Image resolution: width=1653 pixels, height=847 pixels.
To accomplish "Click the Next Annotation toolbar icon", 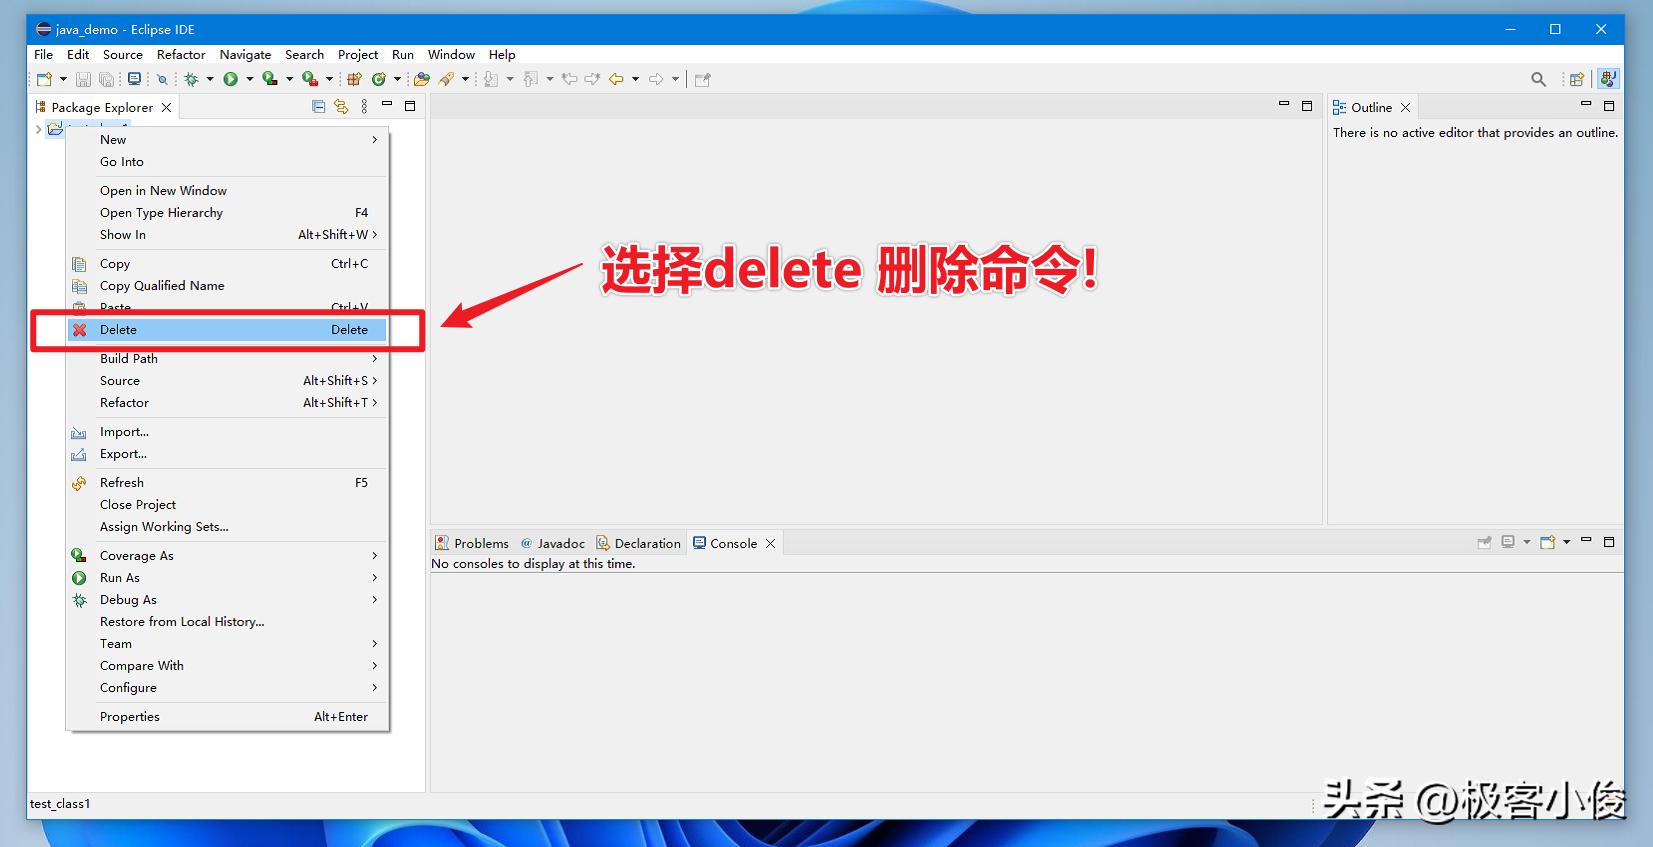I will coord(491,79).
